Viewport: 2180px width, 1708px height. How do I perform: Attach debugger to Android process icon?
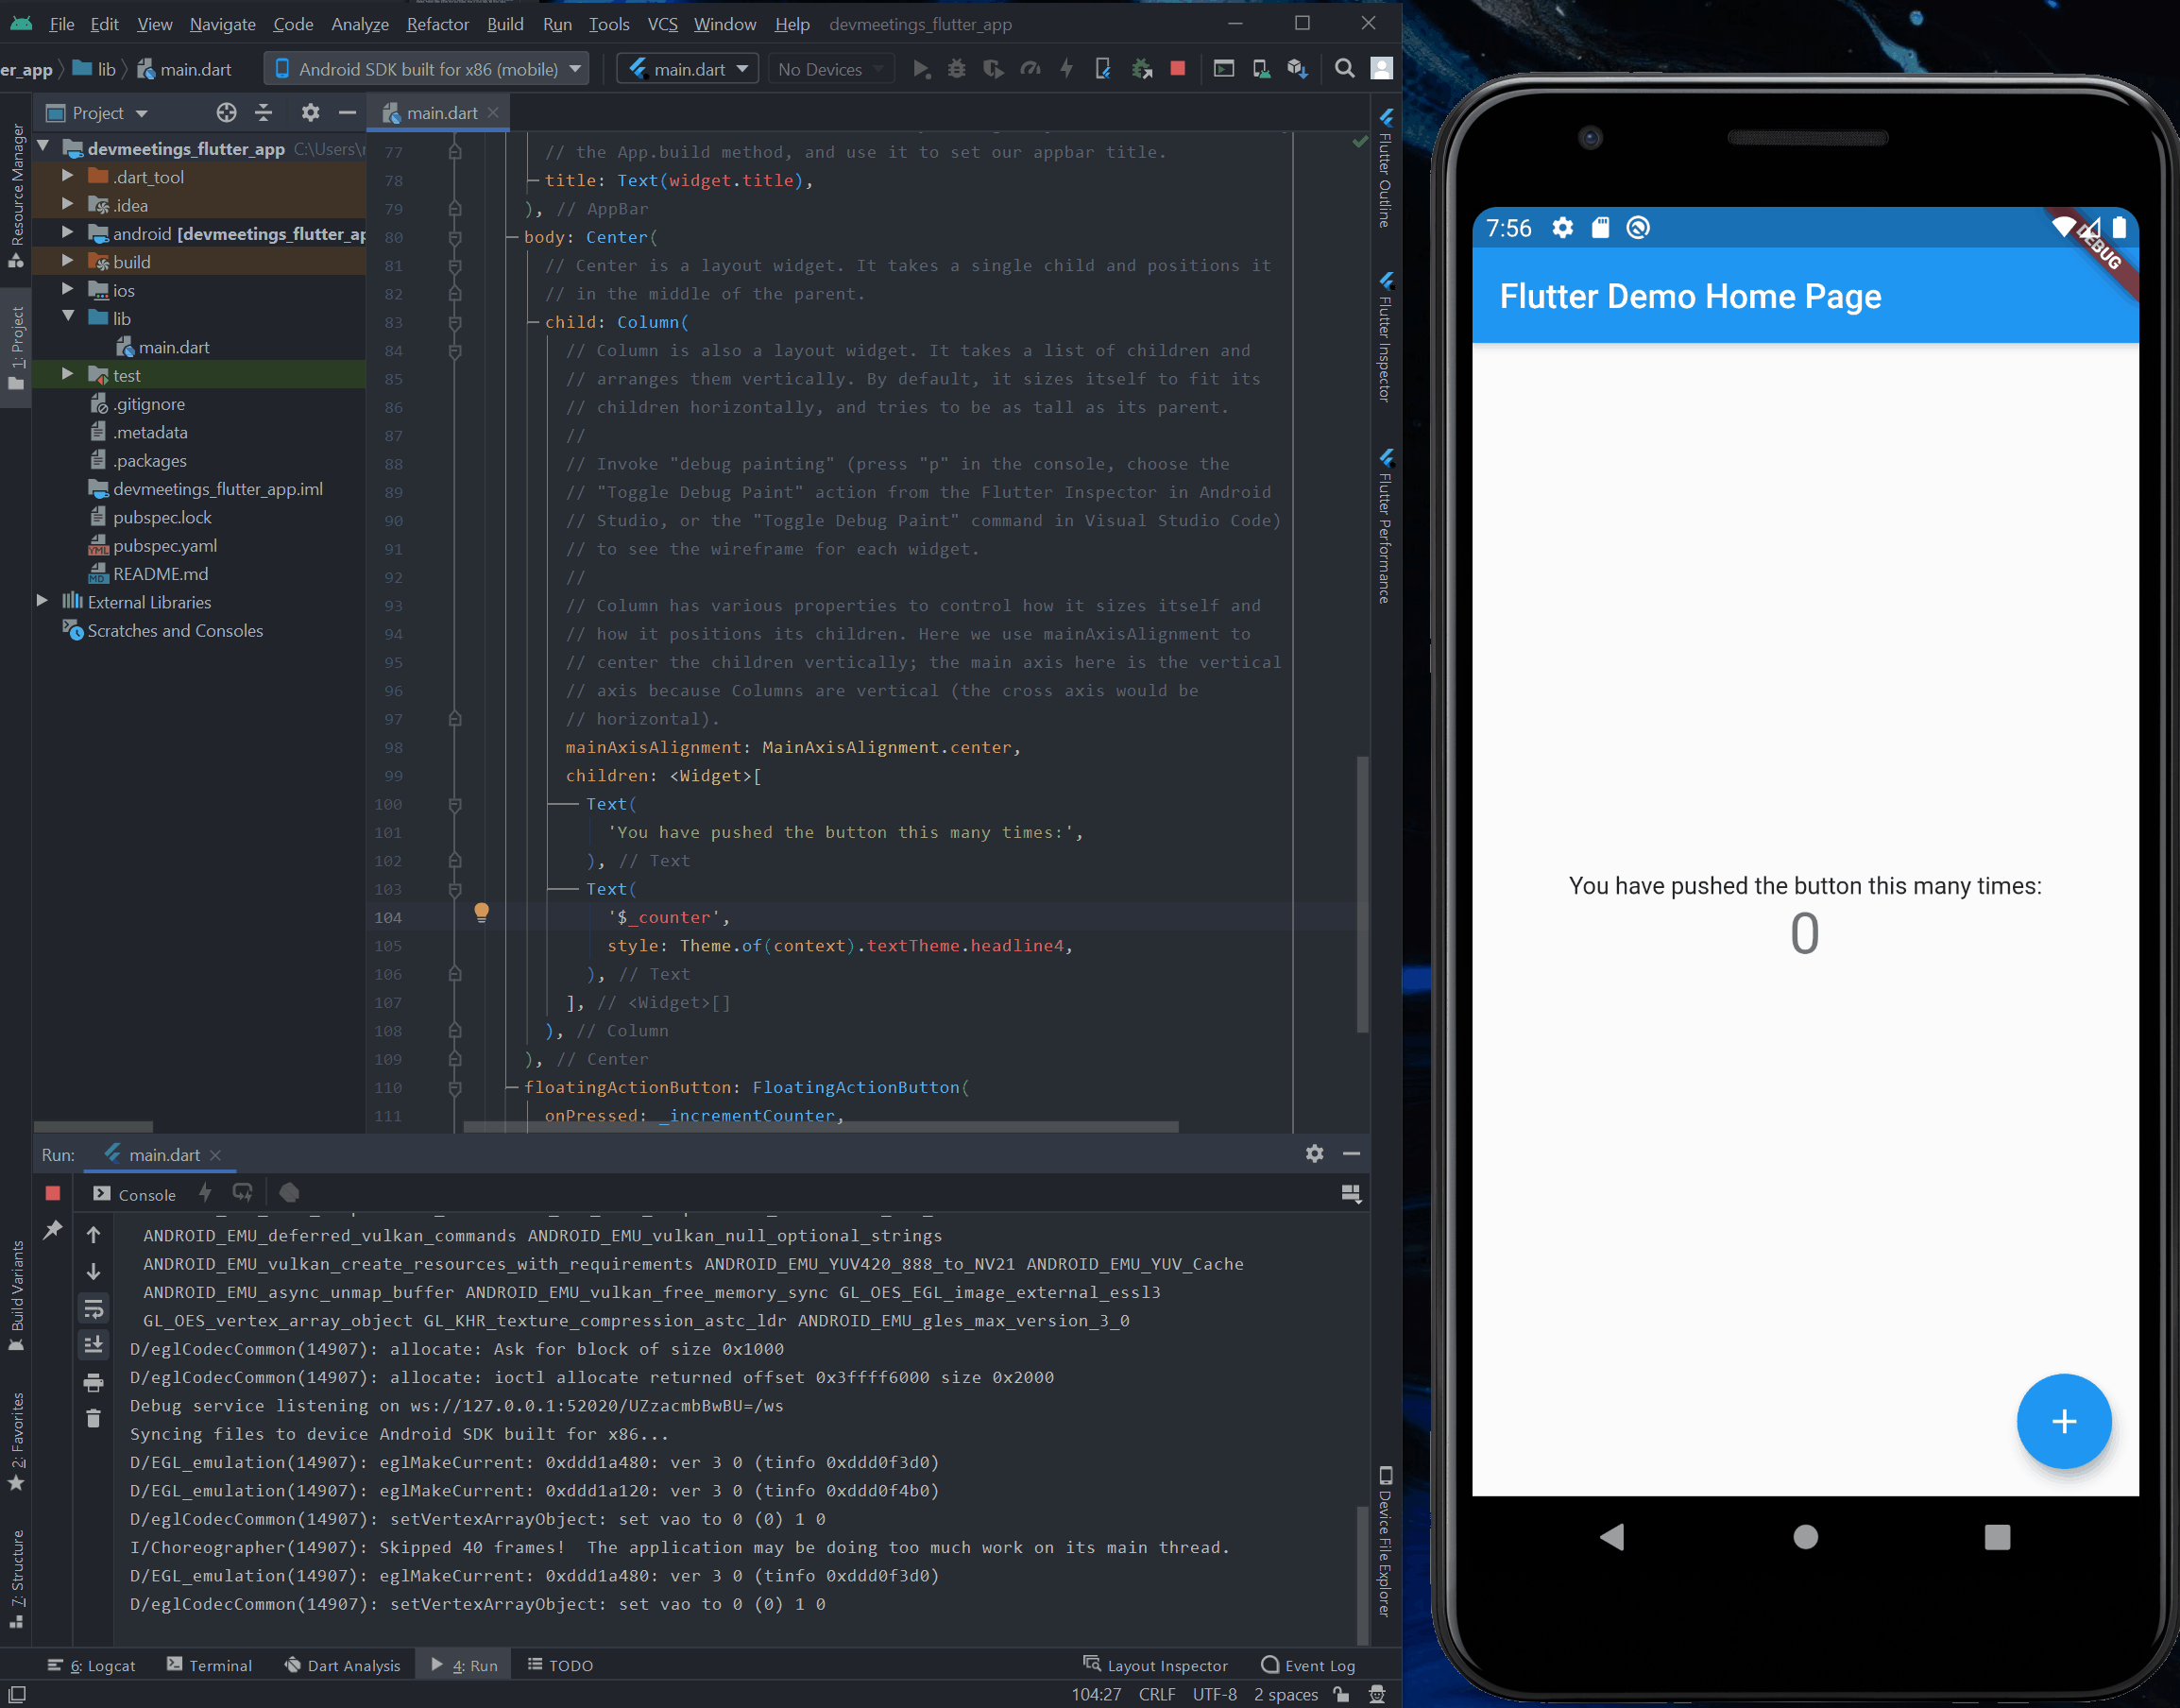point(1141,69)
